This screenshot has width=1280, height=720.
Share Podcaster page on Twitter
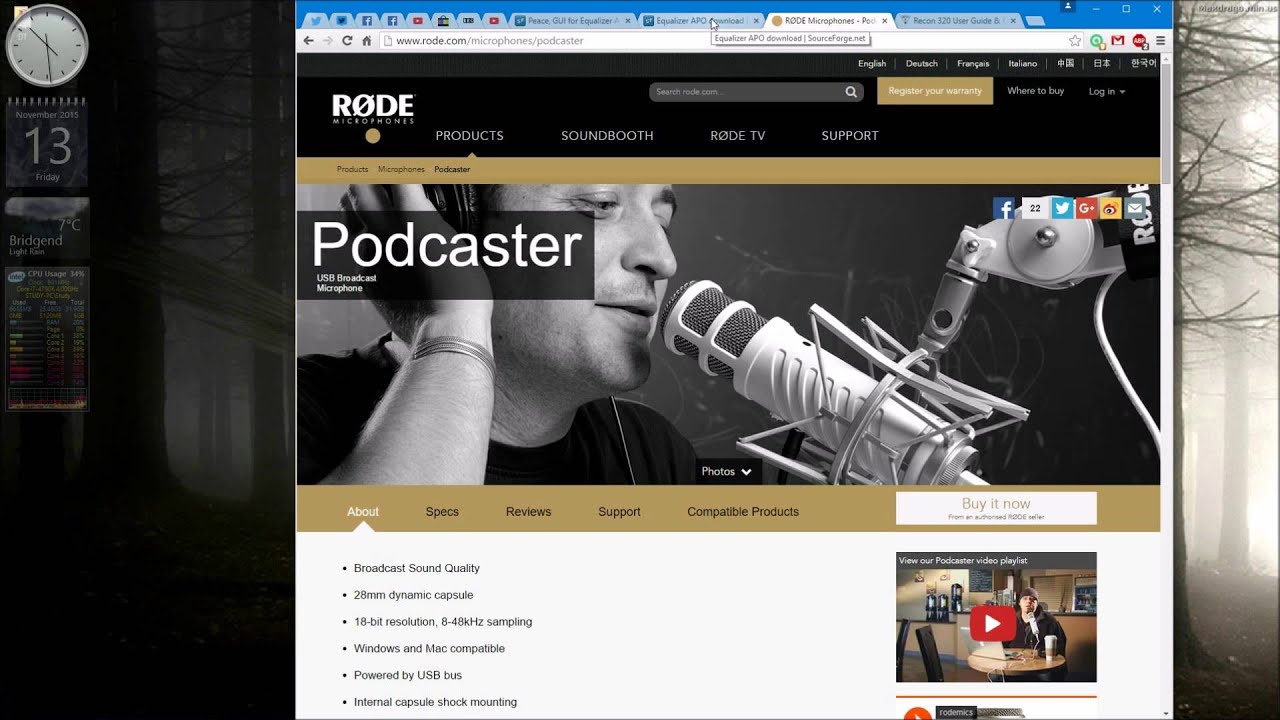(1062, 208)
